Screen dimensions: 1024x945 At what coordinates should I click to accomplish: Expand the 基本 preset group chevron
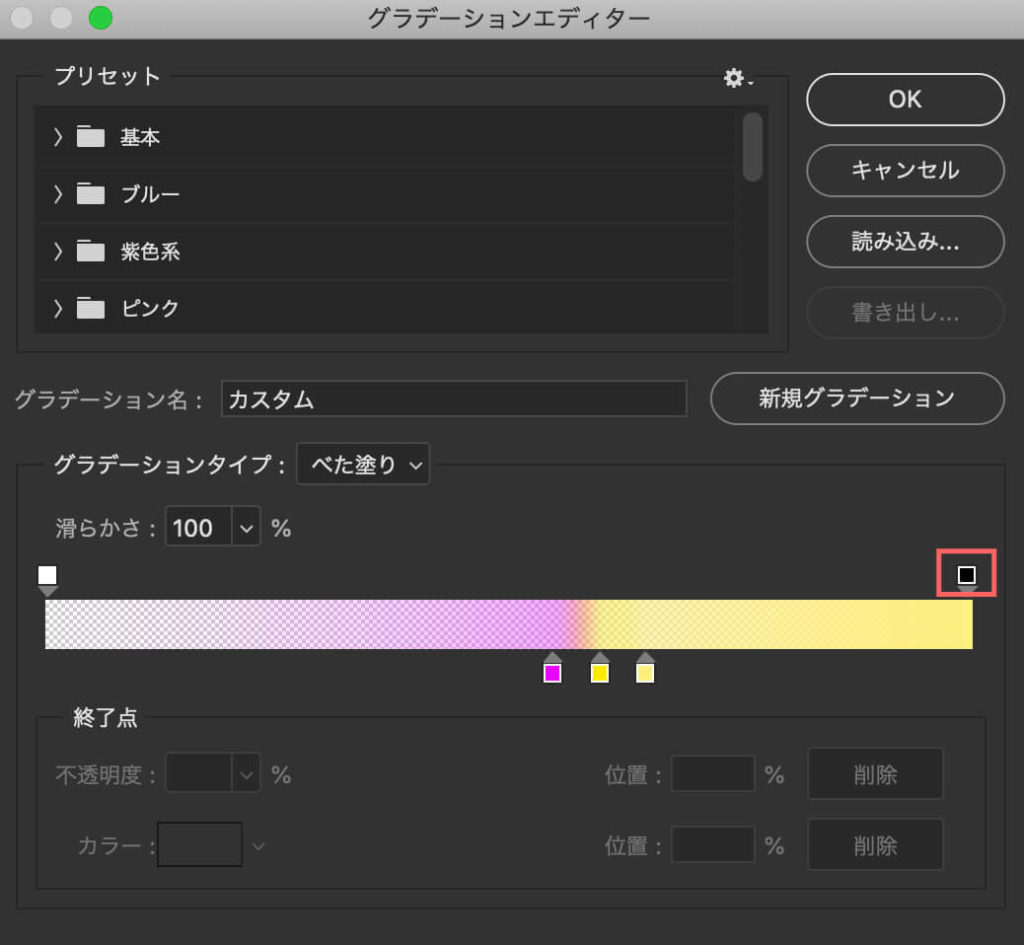(x=58, y=137)
